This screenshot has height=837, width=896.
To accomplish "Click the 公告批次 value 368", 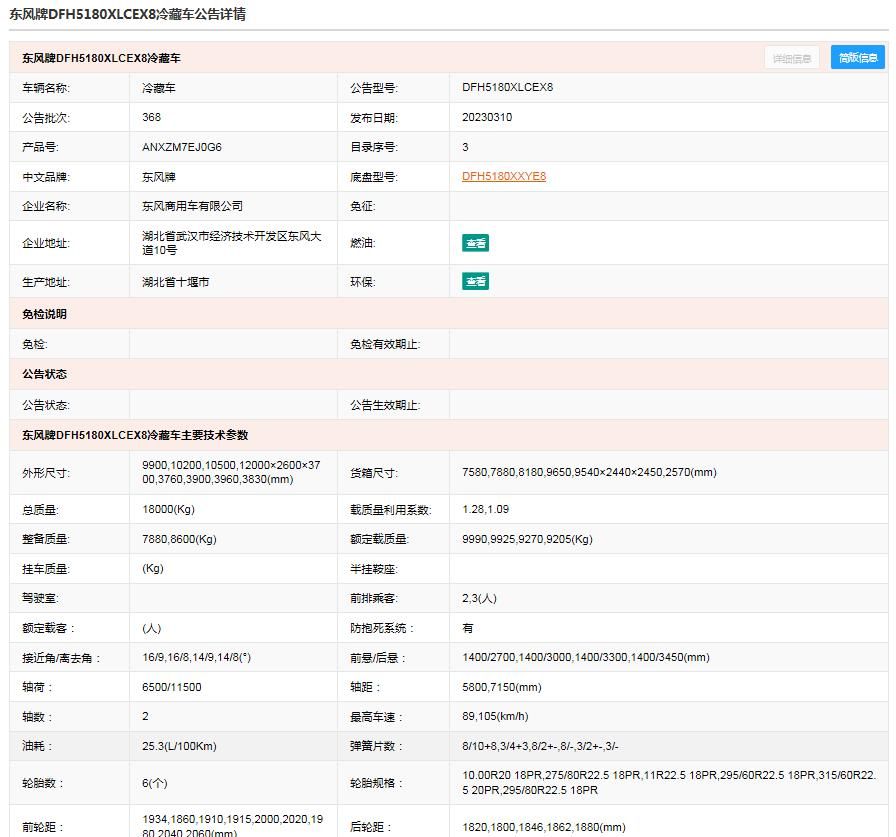I will pos(152,117).
